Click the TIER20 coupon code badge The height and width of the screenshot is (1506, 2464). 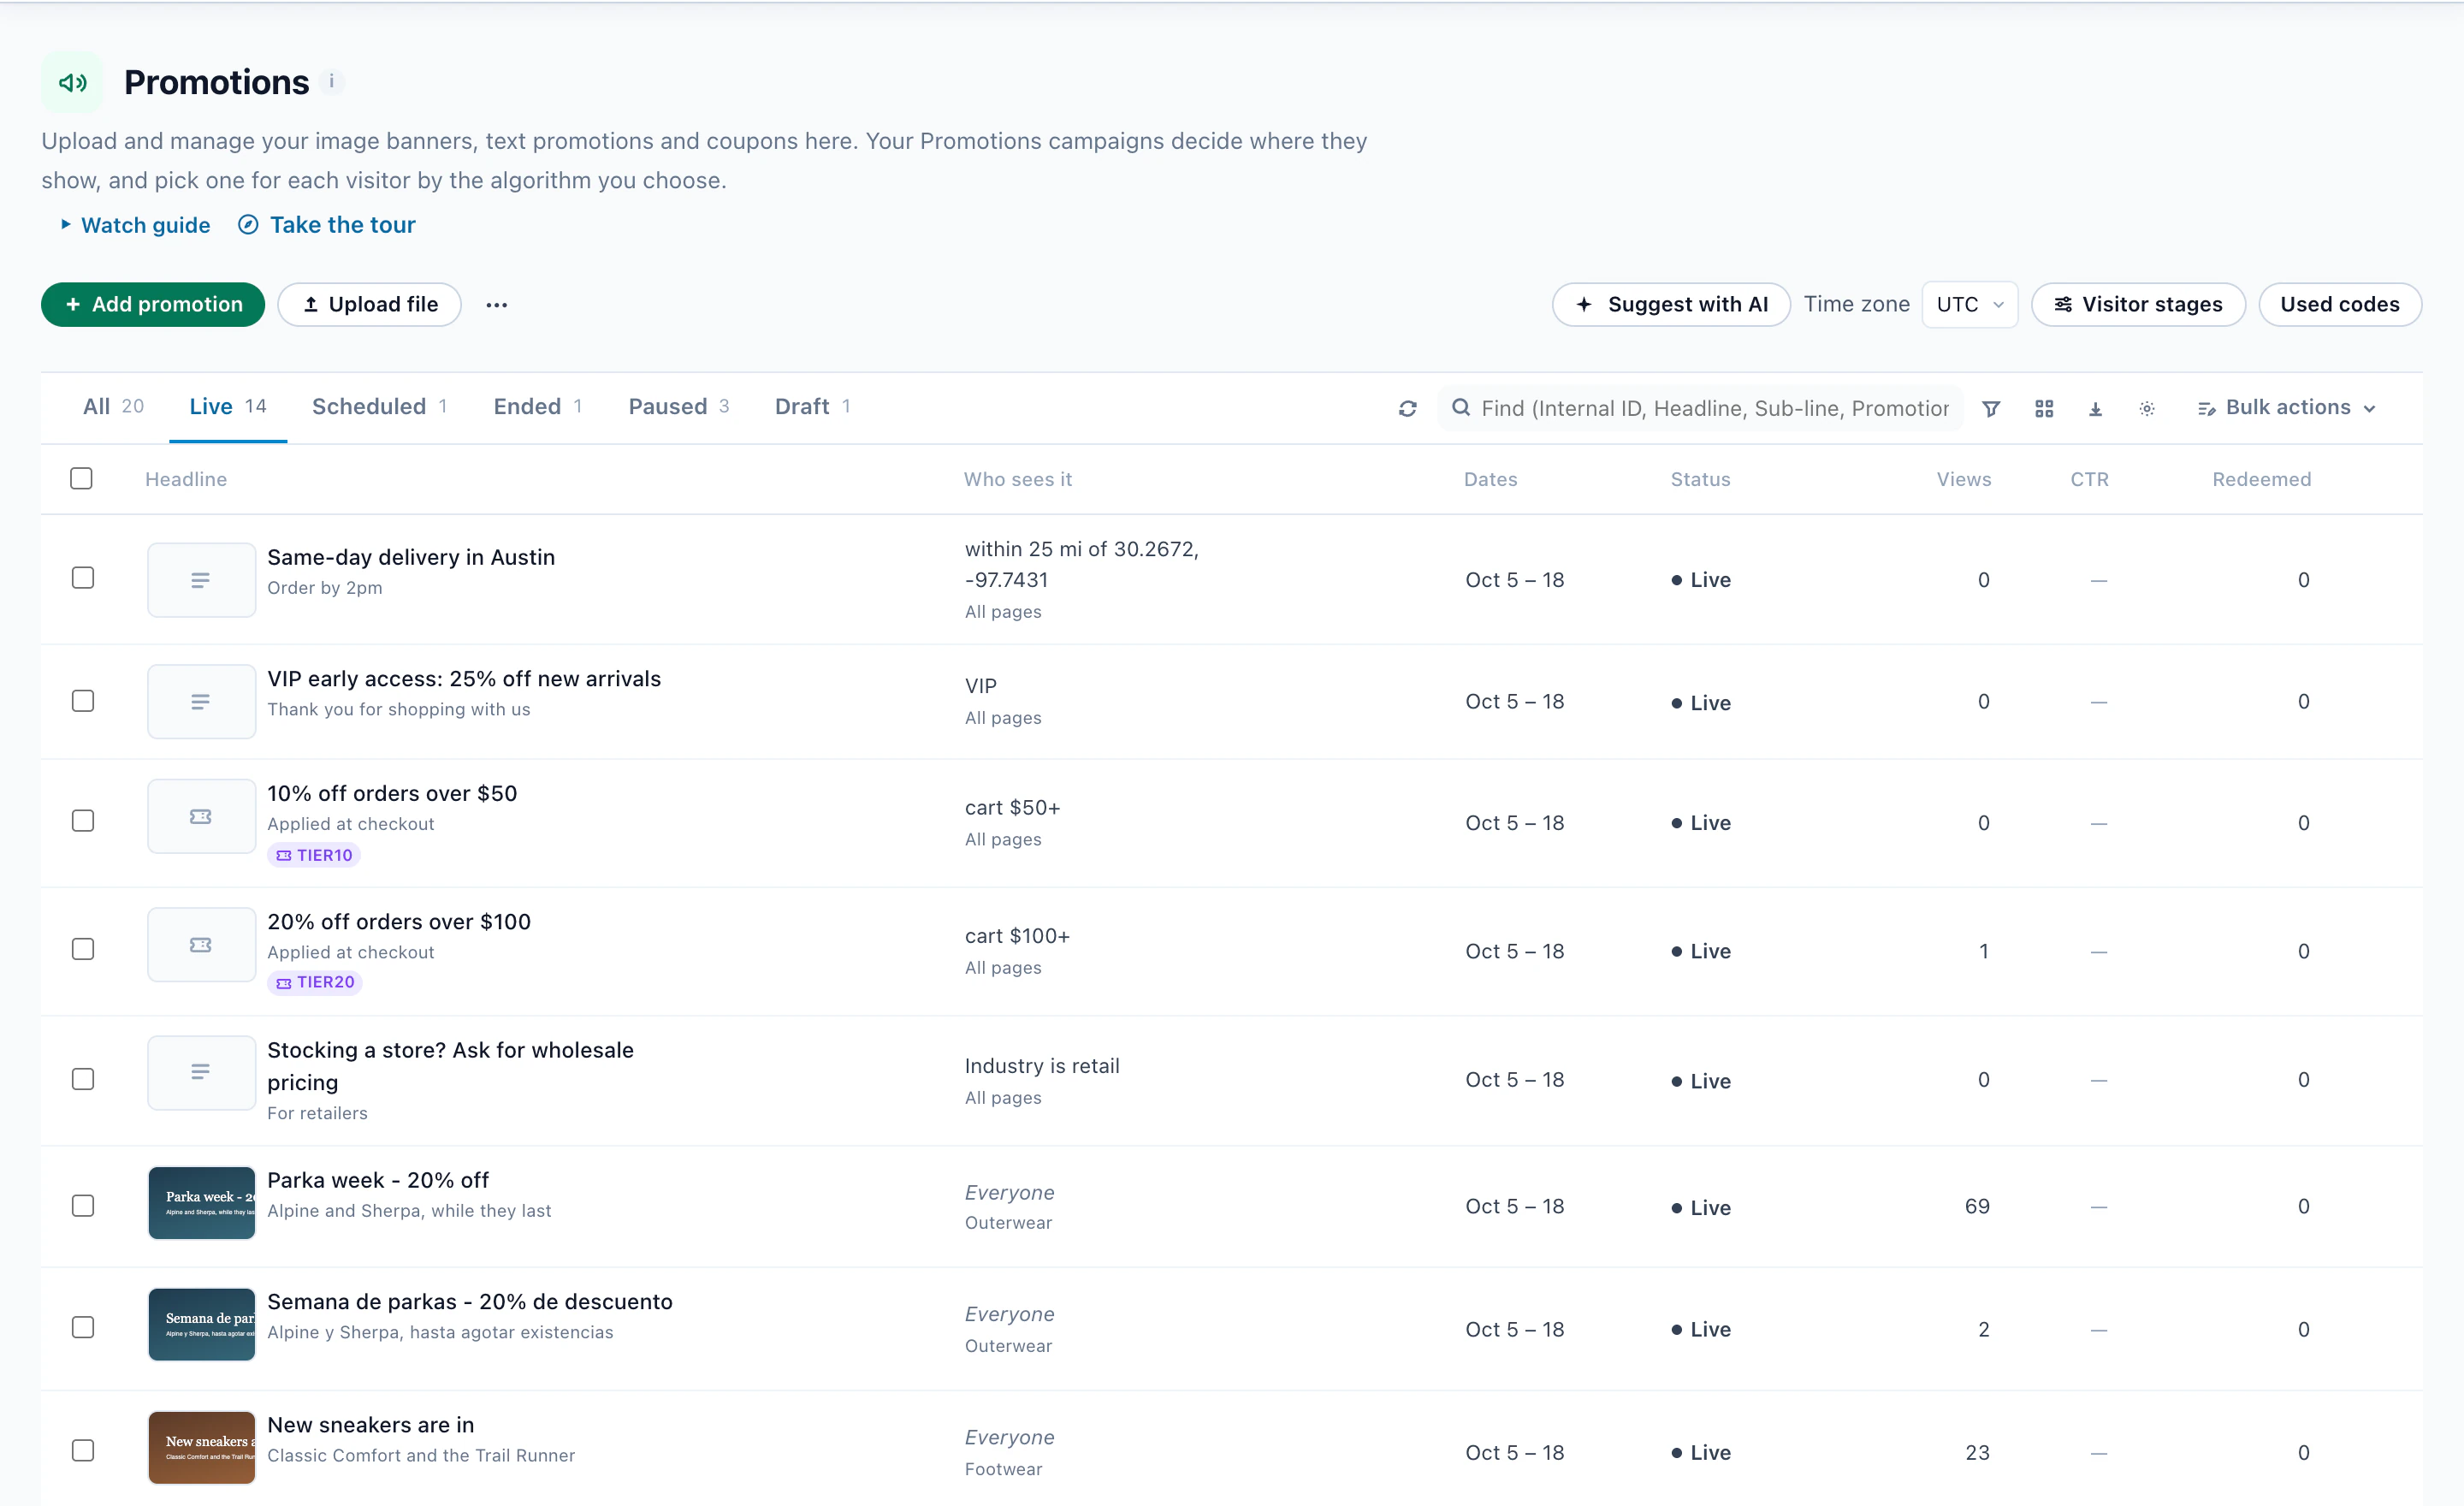315,982
